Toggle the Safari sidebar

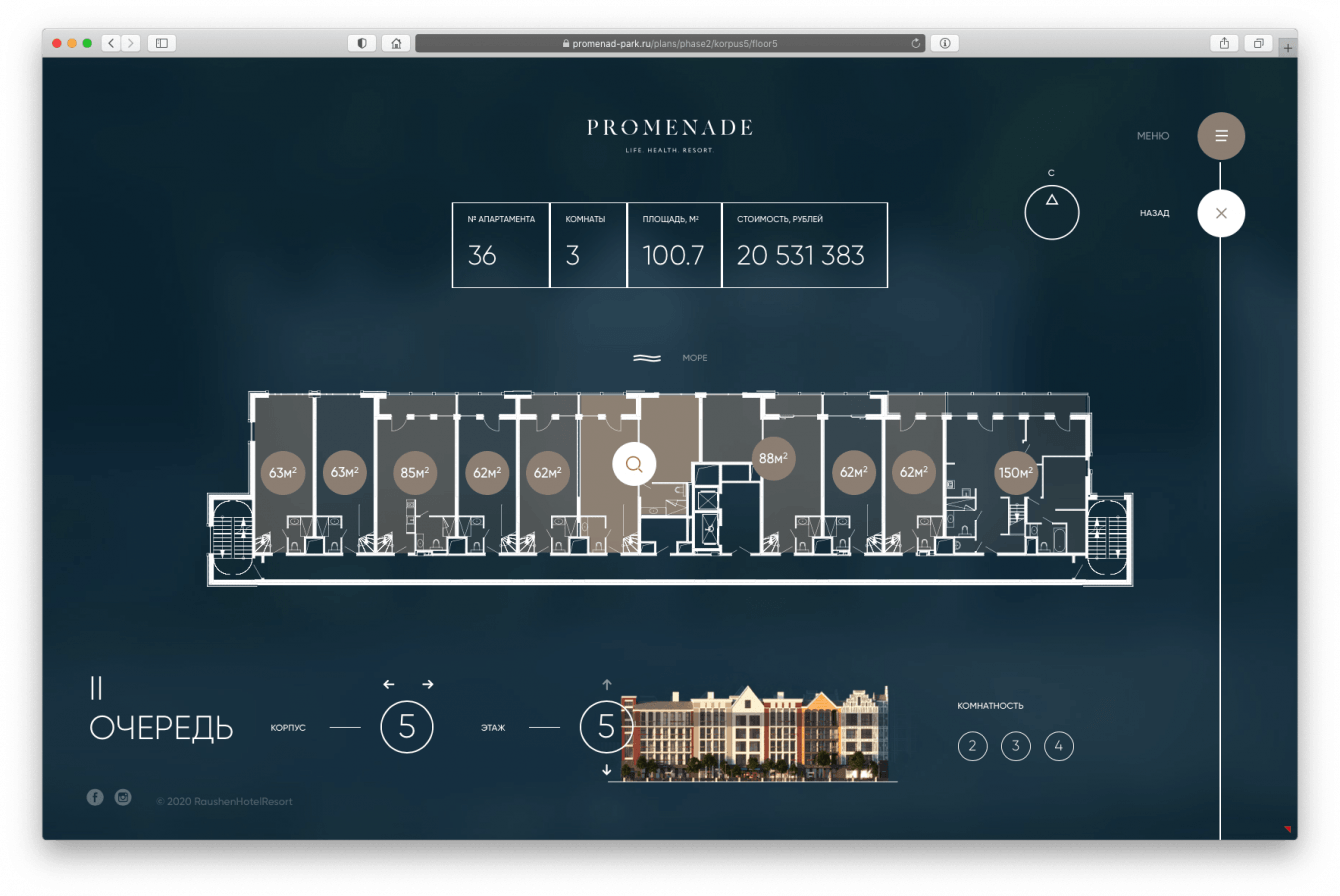click(x=161, y=43)
